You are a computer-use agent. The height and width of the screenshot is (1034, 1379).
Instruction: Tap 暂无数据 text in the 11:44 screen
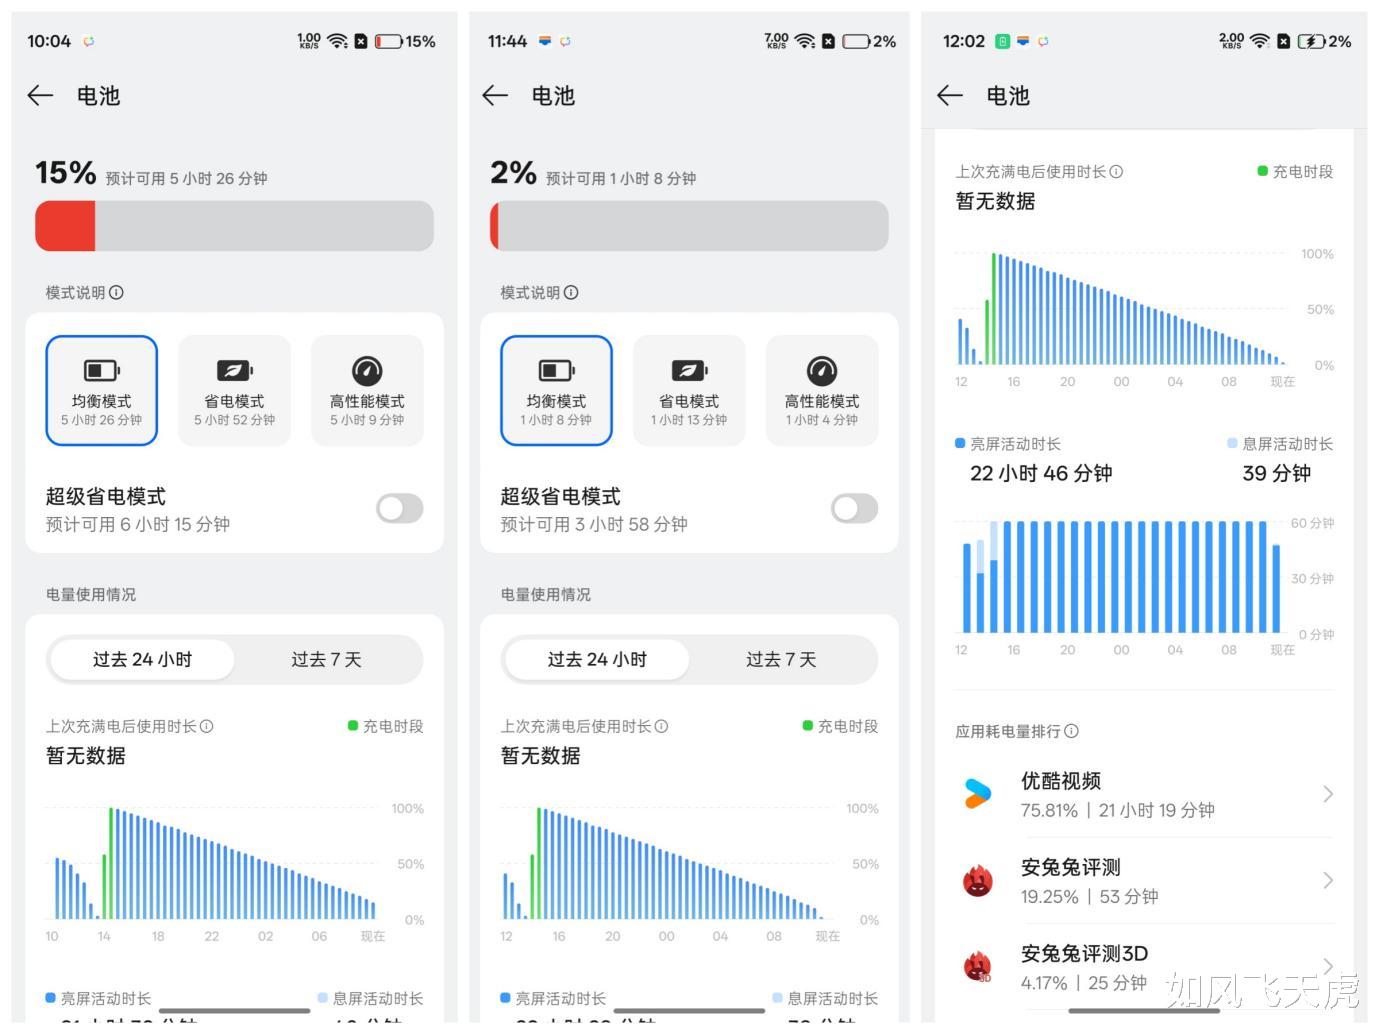pos(540,756)
